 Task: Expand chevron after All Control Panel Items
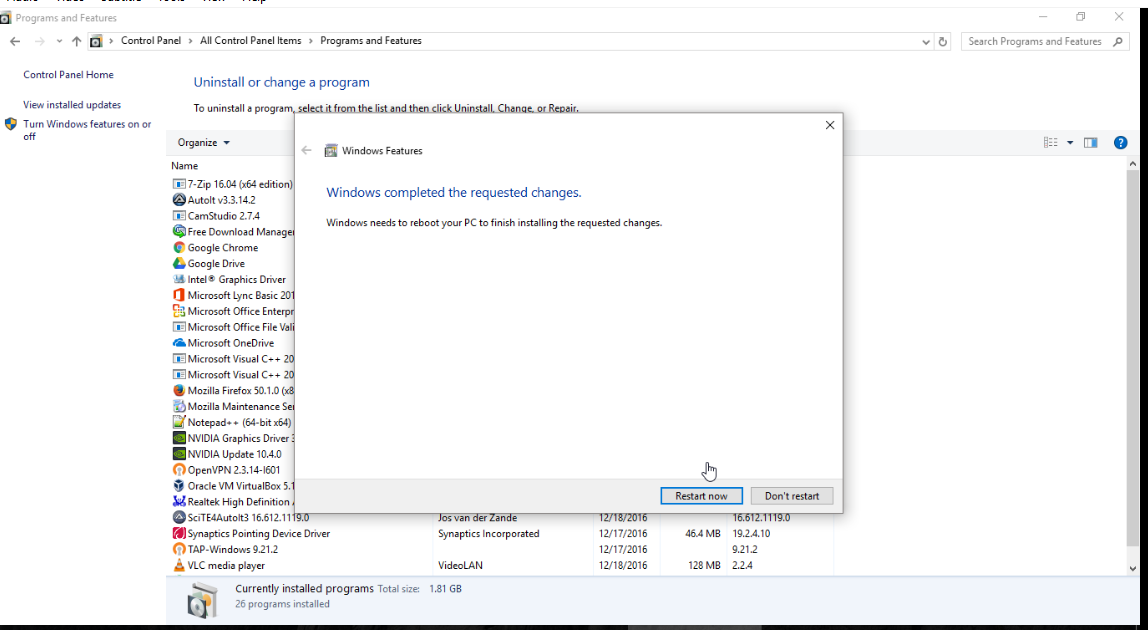tap(310, 41)
